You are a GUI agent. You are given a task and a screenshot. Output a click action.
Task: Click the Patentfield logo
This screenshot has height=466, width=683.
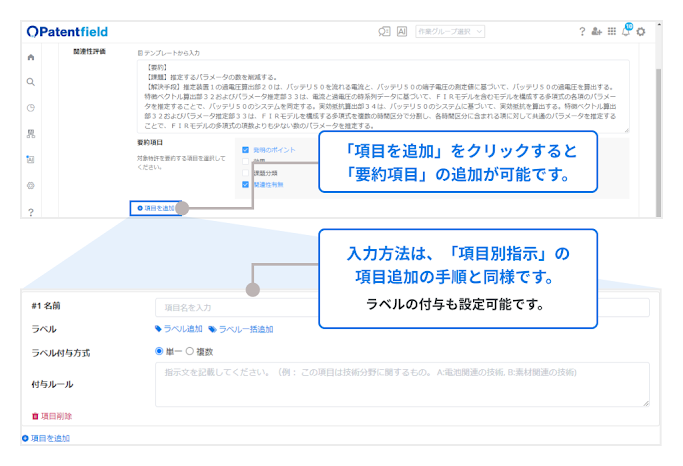click(x=66, y=32)
